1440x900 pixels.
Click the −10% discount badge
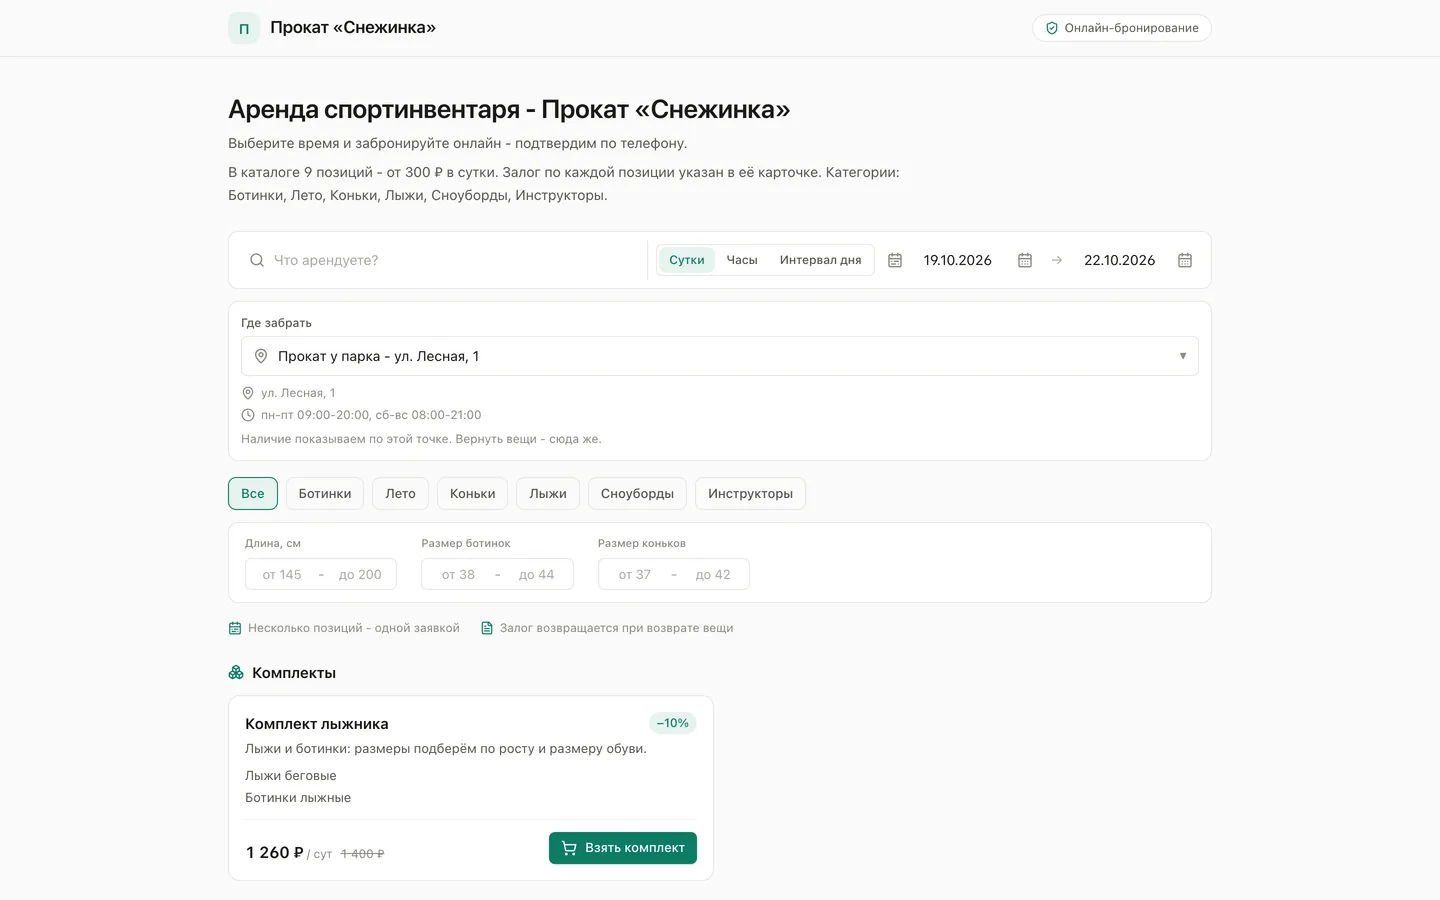coord(673,723)
